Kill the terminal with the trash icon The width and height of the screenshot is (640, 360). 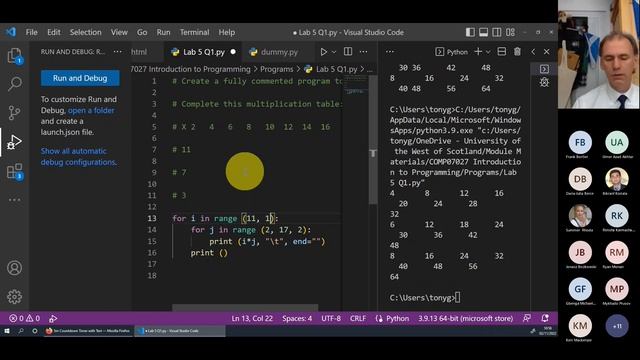point(517,52)
